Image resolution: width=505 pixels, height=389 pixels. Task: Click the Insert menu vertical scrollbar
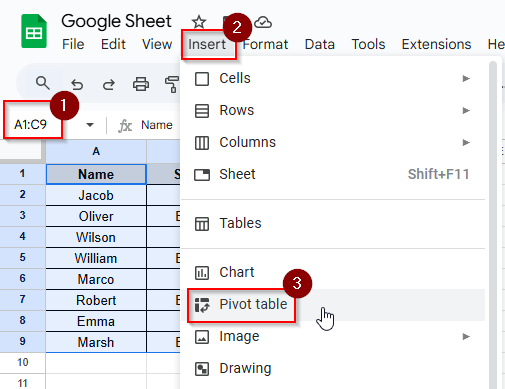[493, 225]
